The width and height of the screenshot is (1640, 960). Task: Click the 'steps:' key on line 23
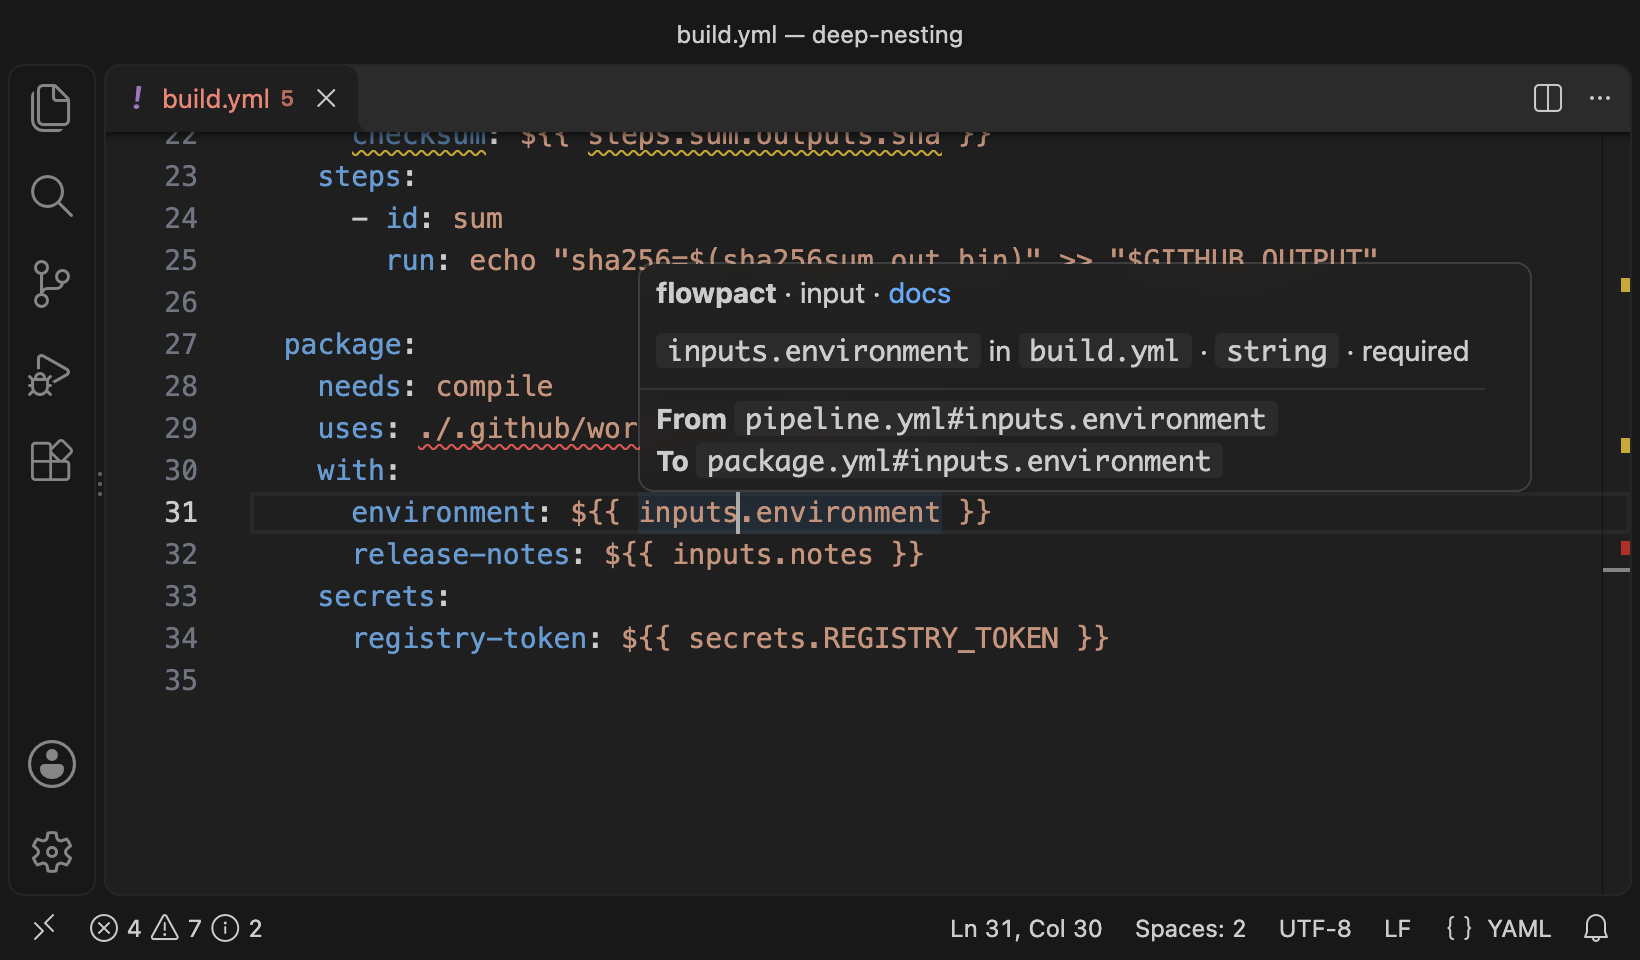366,176
